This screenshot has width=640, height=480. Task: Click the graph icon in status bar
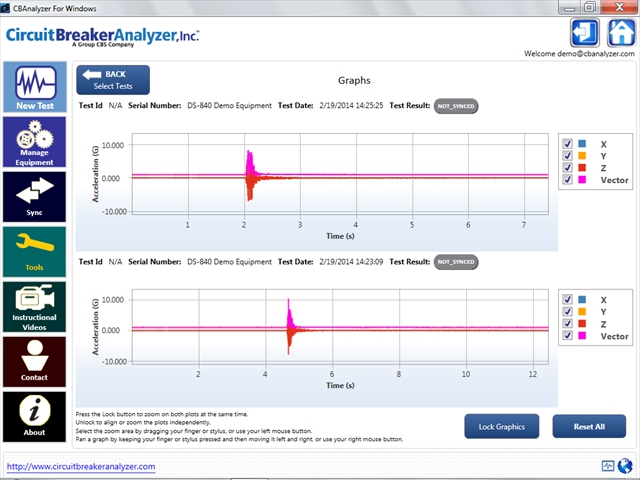coord(608,466)
